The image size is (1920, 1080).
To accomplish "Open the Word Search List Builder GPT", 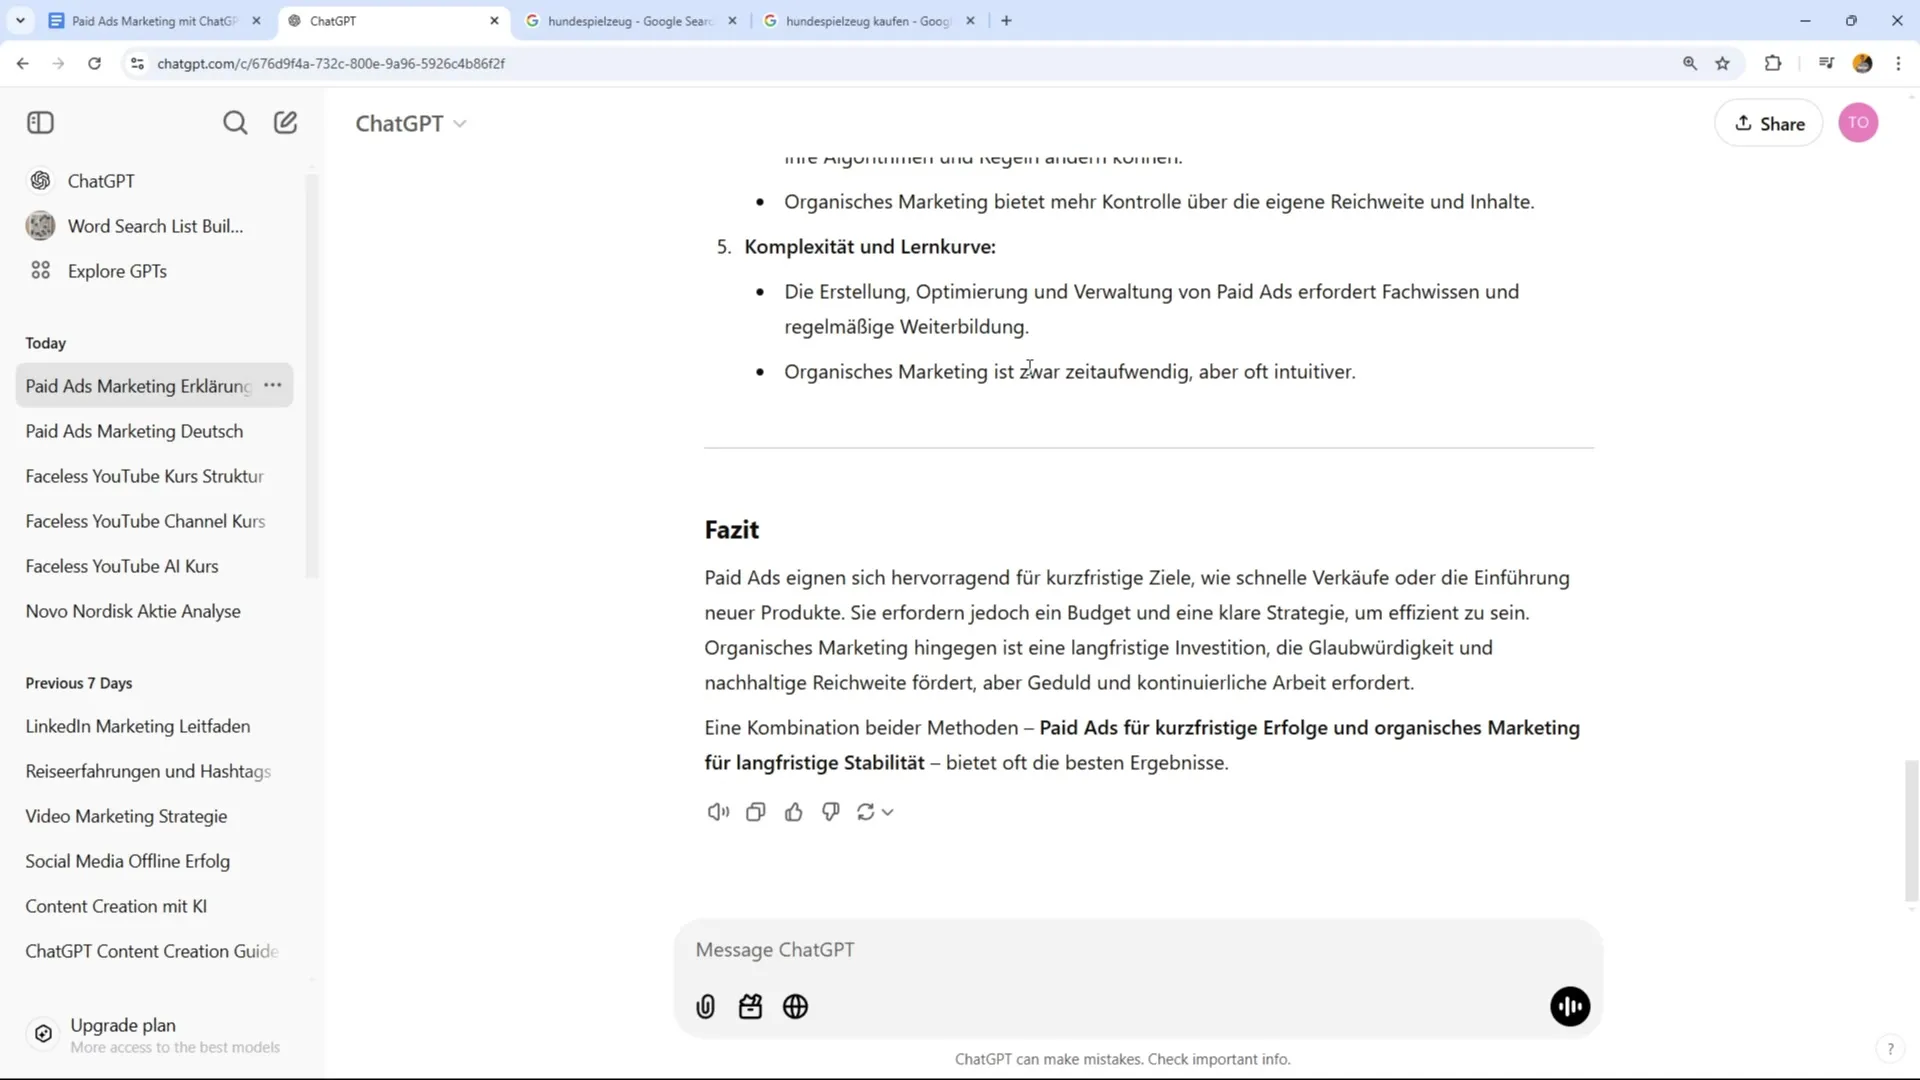I will (x=155, y=226).
